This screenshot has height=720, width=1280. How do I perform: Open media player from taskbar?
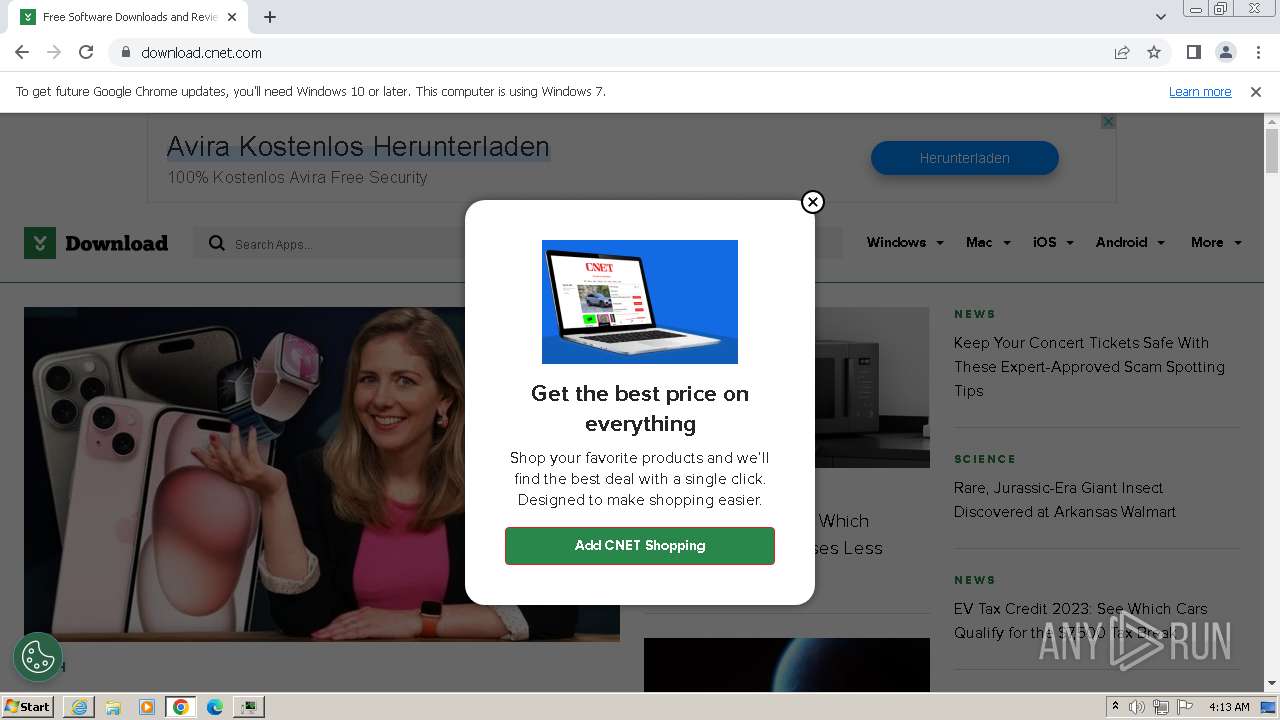coord(147,707)
